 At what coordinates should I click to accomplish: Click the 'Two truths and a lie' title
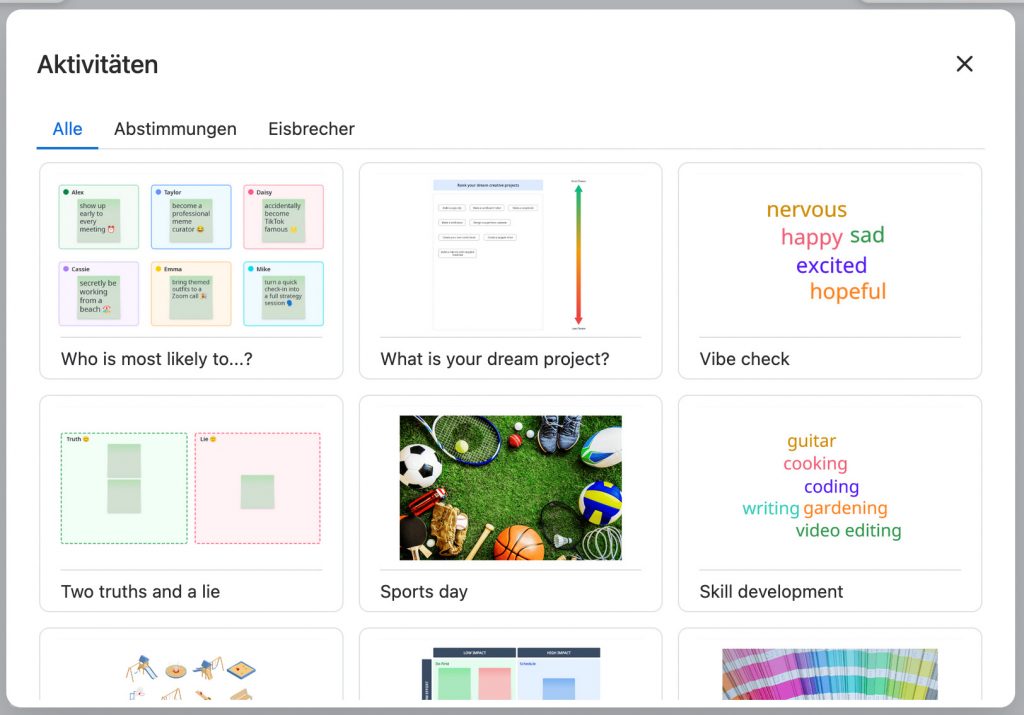(140, 592)
